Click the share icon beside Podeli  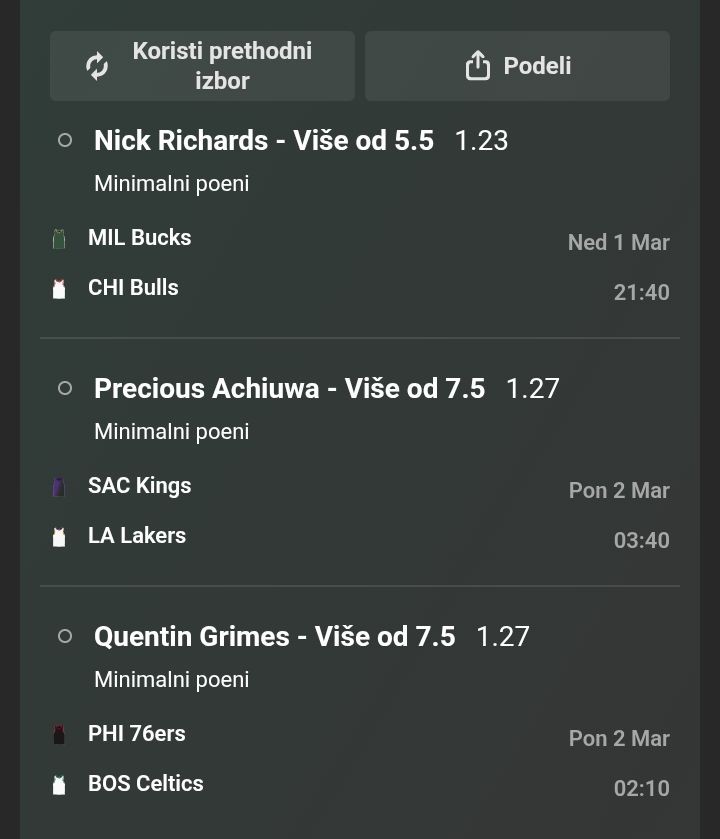click(478, 66)
